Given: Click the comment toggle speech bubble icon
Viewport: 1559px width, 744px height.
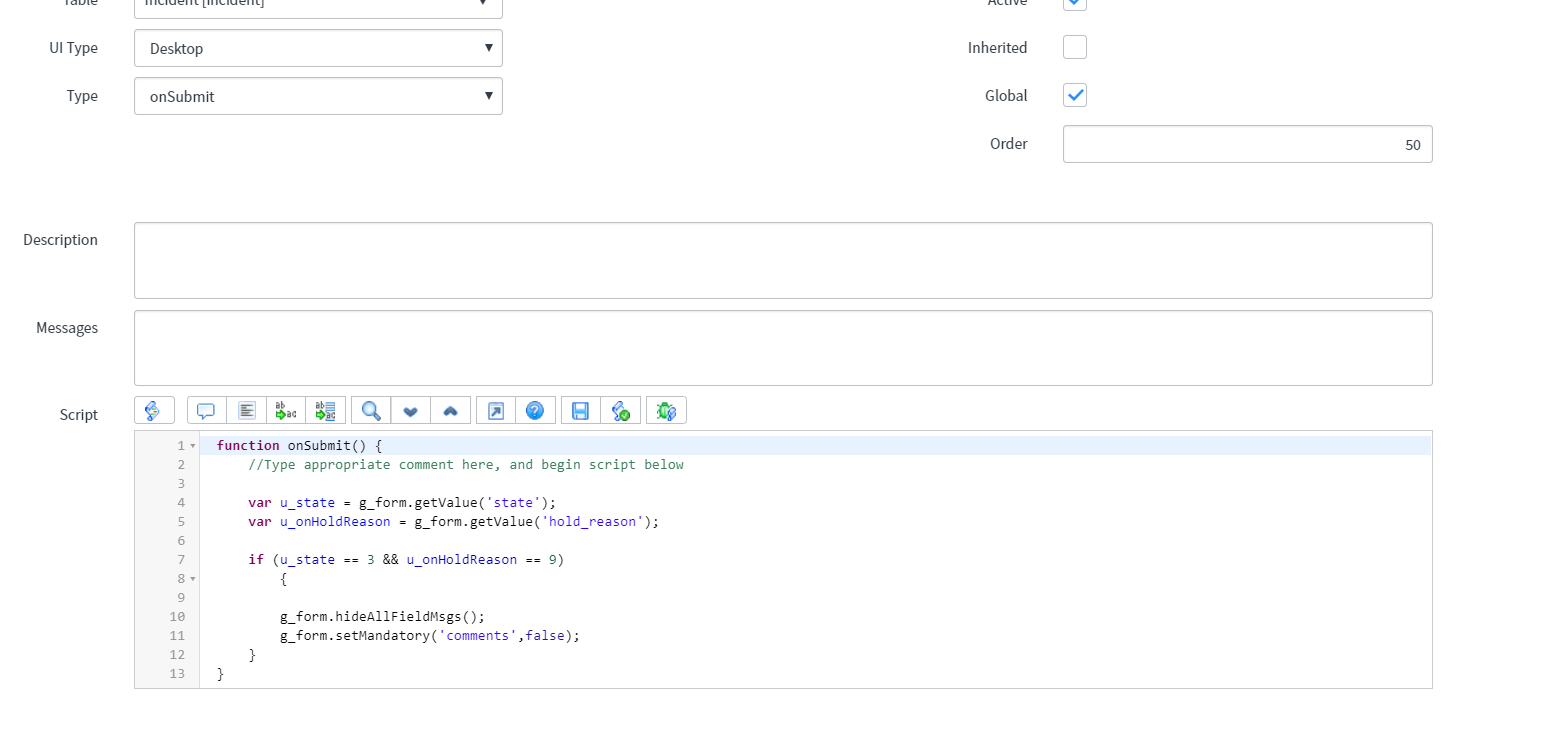Looking at the screenshot, I should pyautogui.click(x=206, y=410).
